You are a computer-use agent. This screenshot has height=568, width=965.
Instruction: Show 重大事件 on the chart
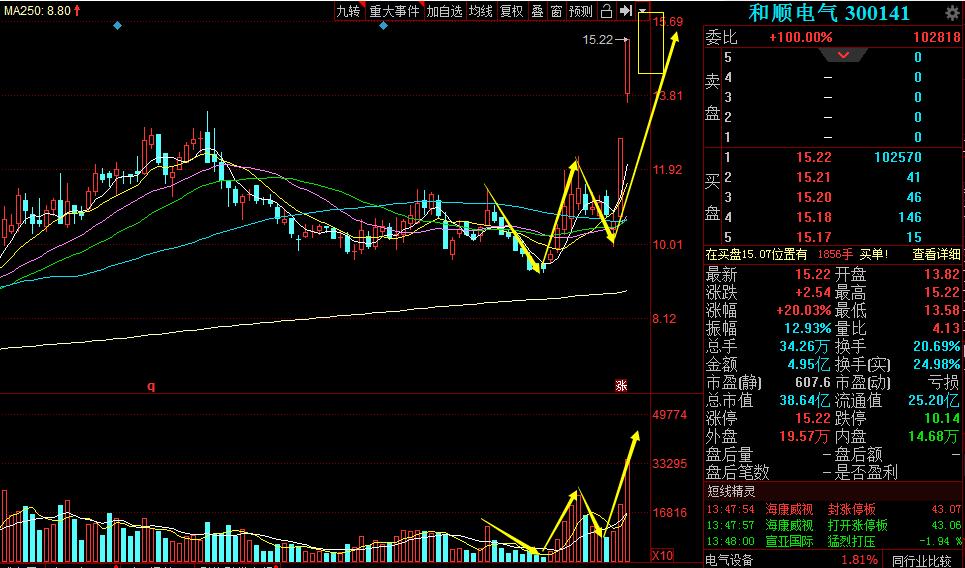coord(394,11)
